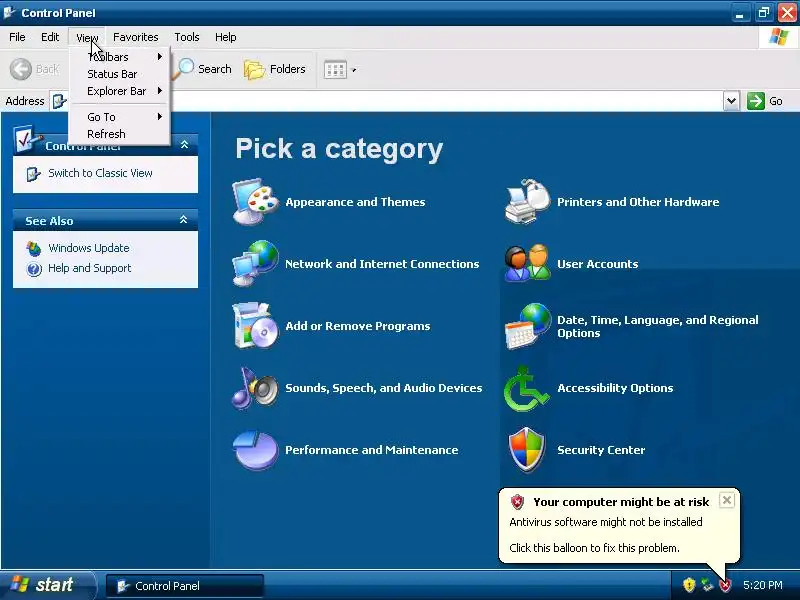Click the network connection tray icon
This screenshot has width=800, height=600.
[x=707, y=585]
